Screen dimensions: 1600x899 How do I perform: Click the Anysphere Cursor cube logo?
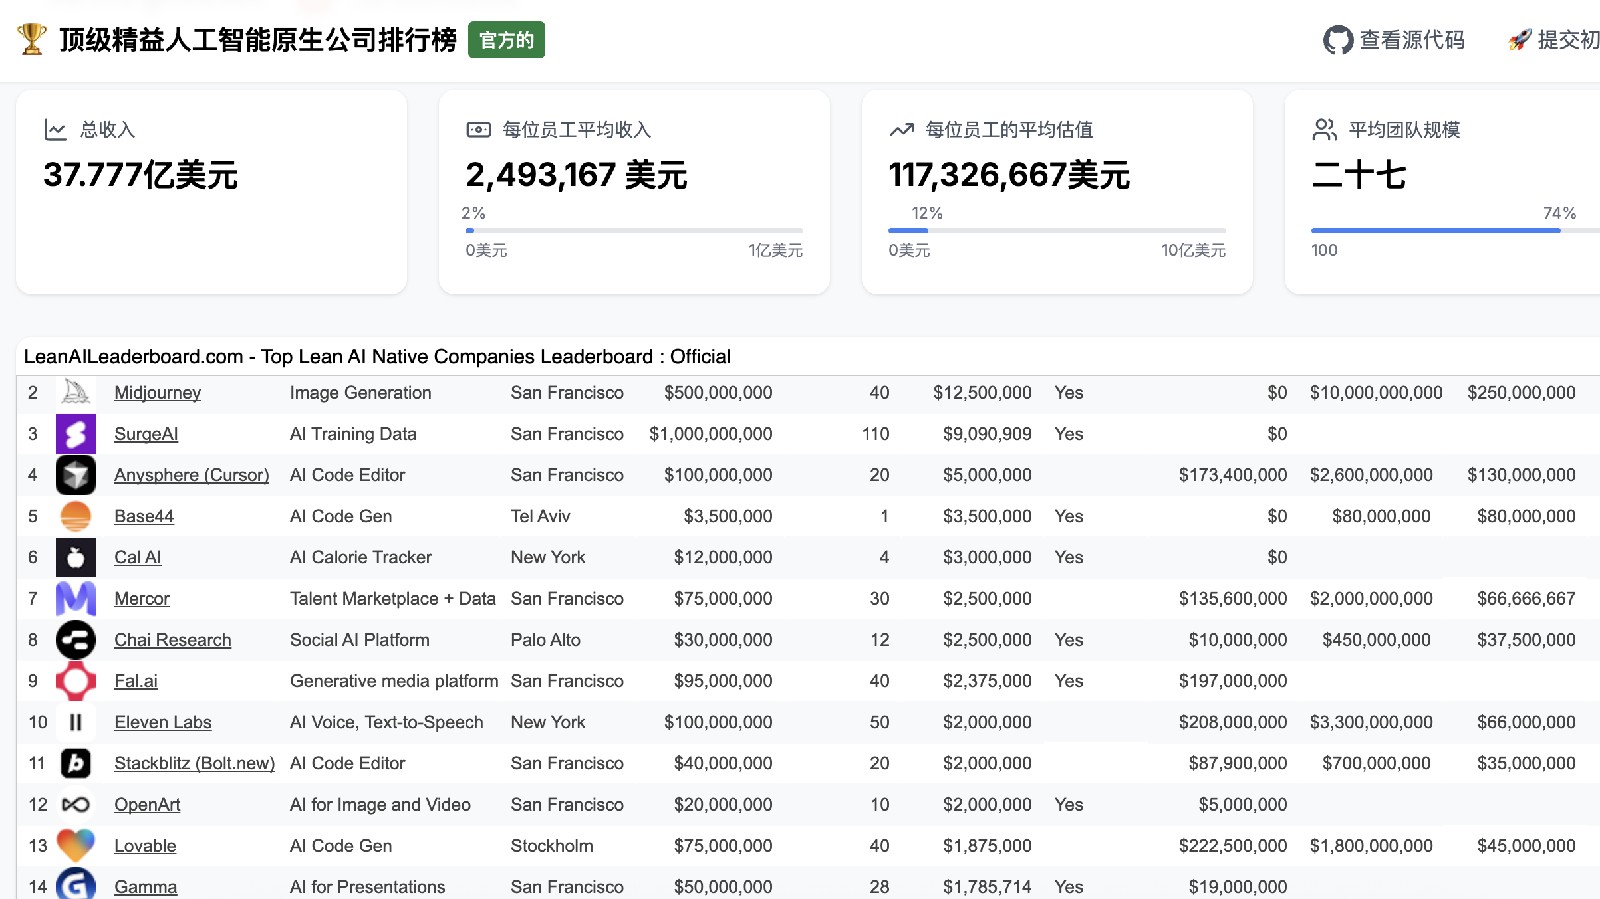coord(75,475)
